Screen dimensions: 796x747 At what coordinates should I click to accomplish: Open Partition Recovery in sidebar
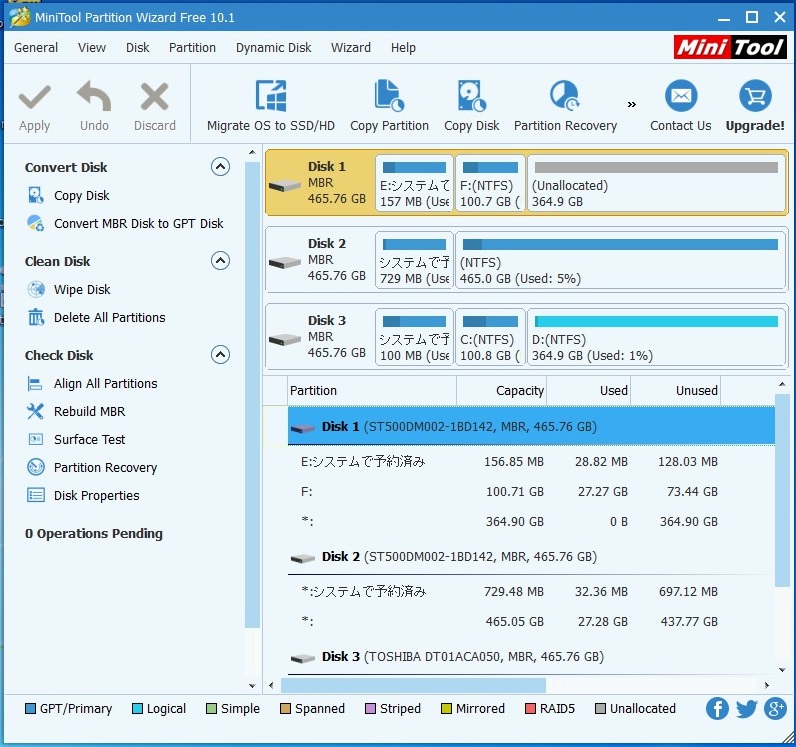coord(105,467)
